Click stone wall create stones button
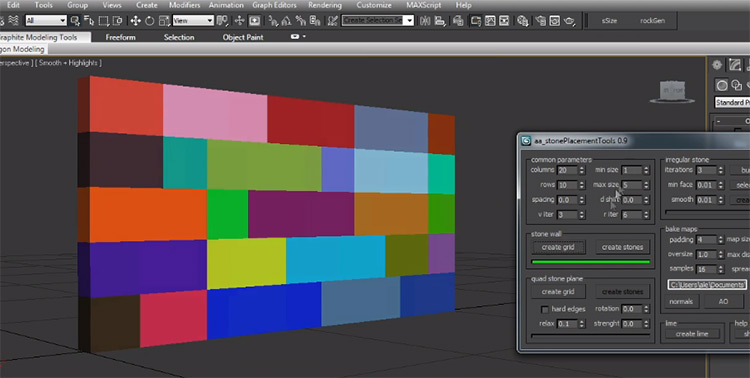 click(x=622, y=247)
